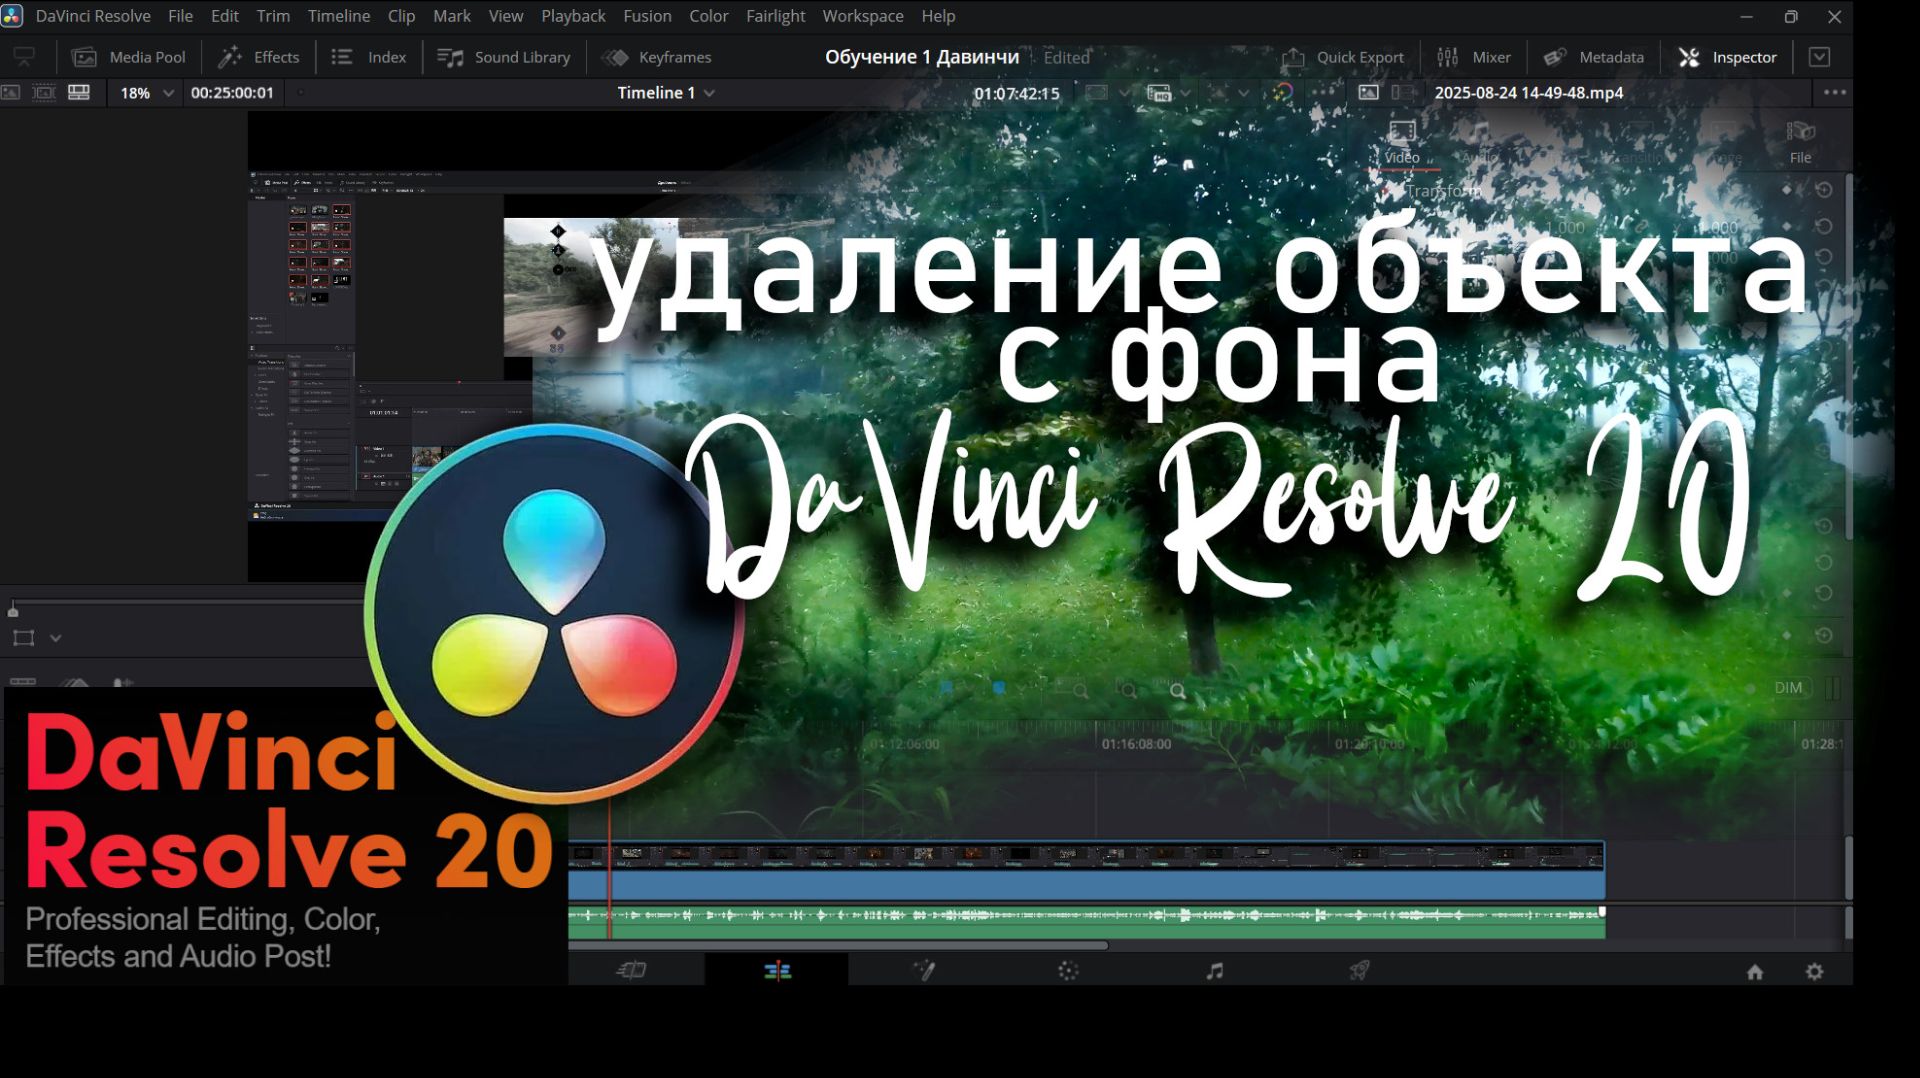Open the Color page
The height and width of the screenshot is (1078, 1920).
click(x=1068, y=969)
